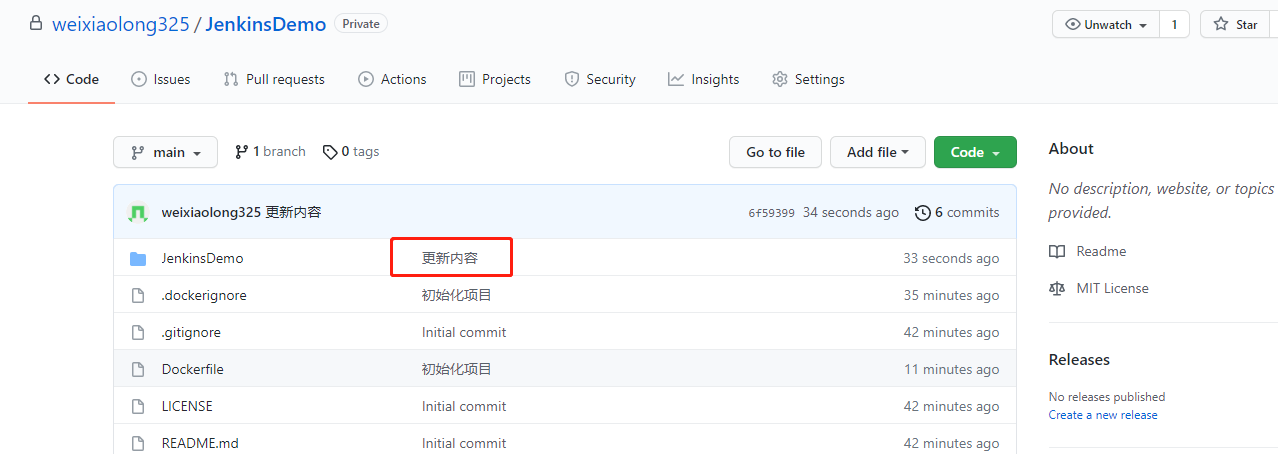Expand the green Code dropdown button
The height and width of the screenshot is (454, 1278).
click(975, 152)
